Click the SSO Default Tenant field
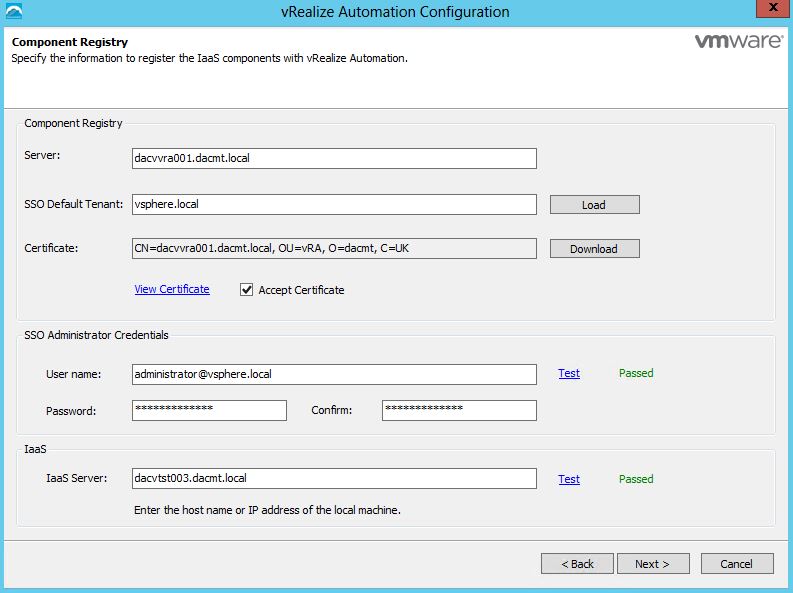Viewport: 793px width, 593px height. coord(334,204)
